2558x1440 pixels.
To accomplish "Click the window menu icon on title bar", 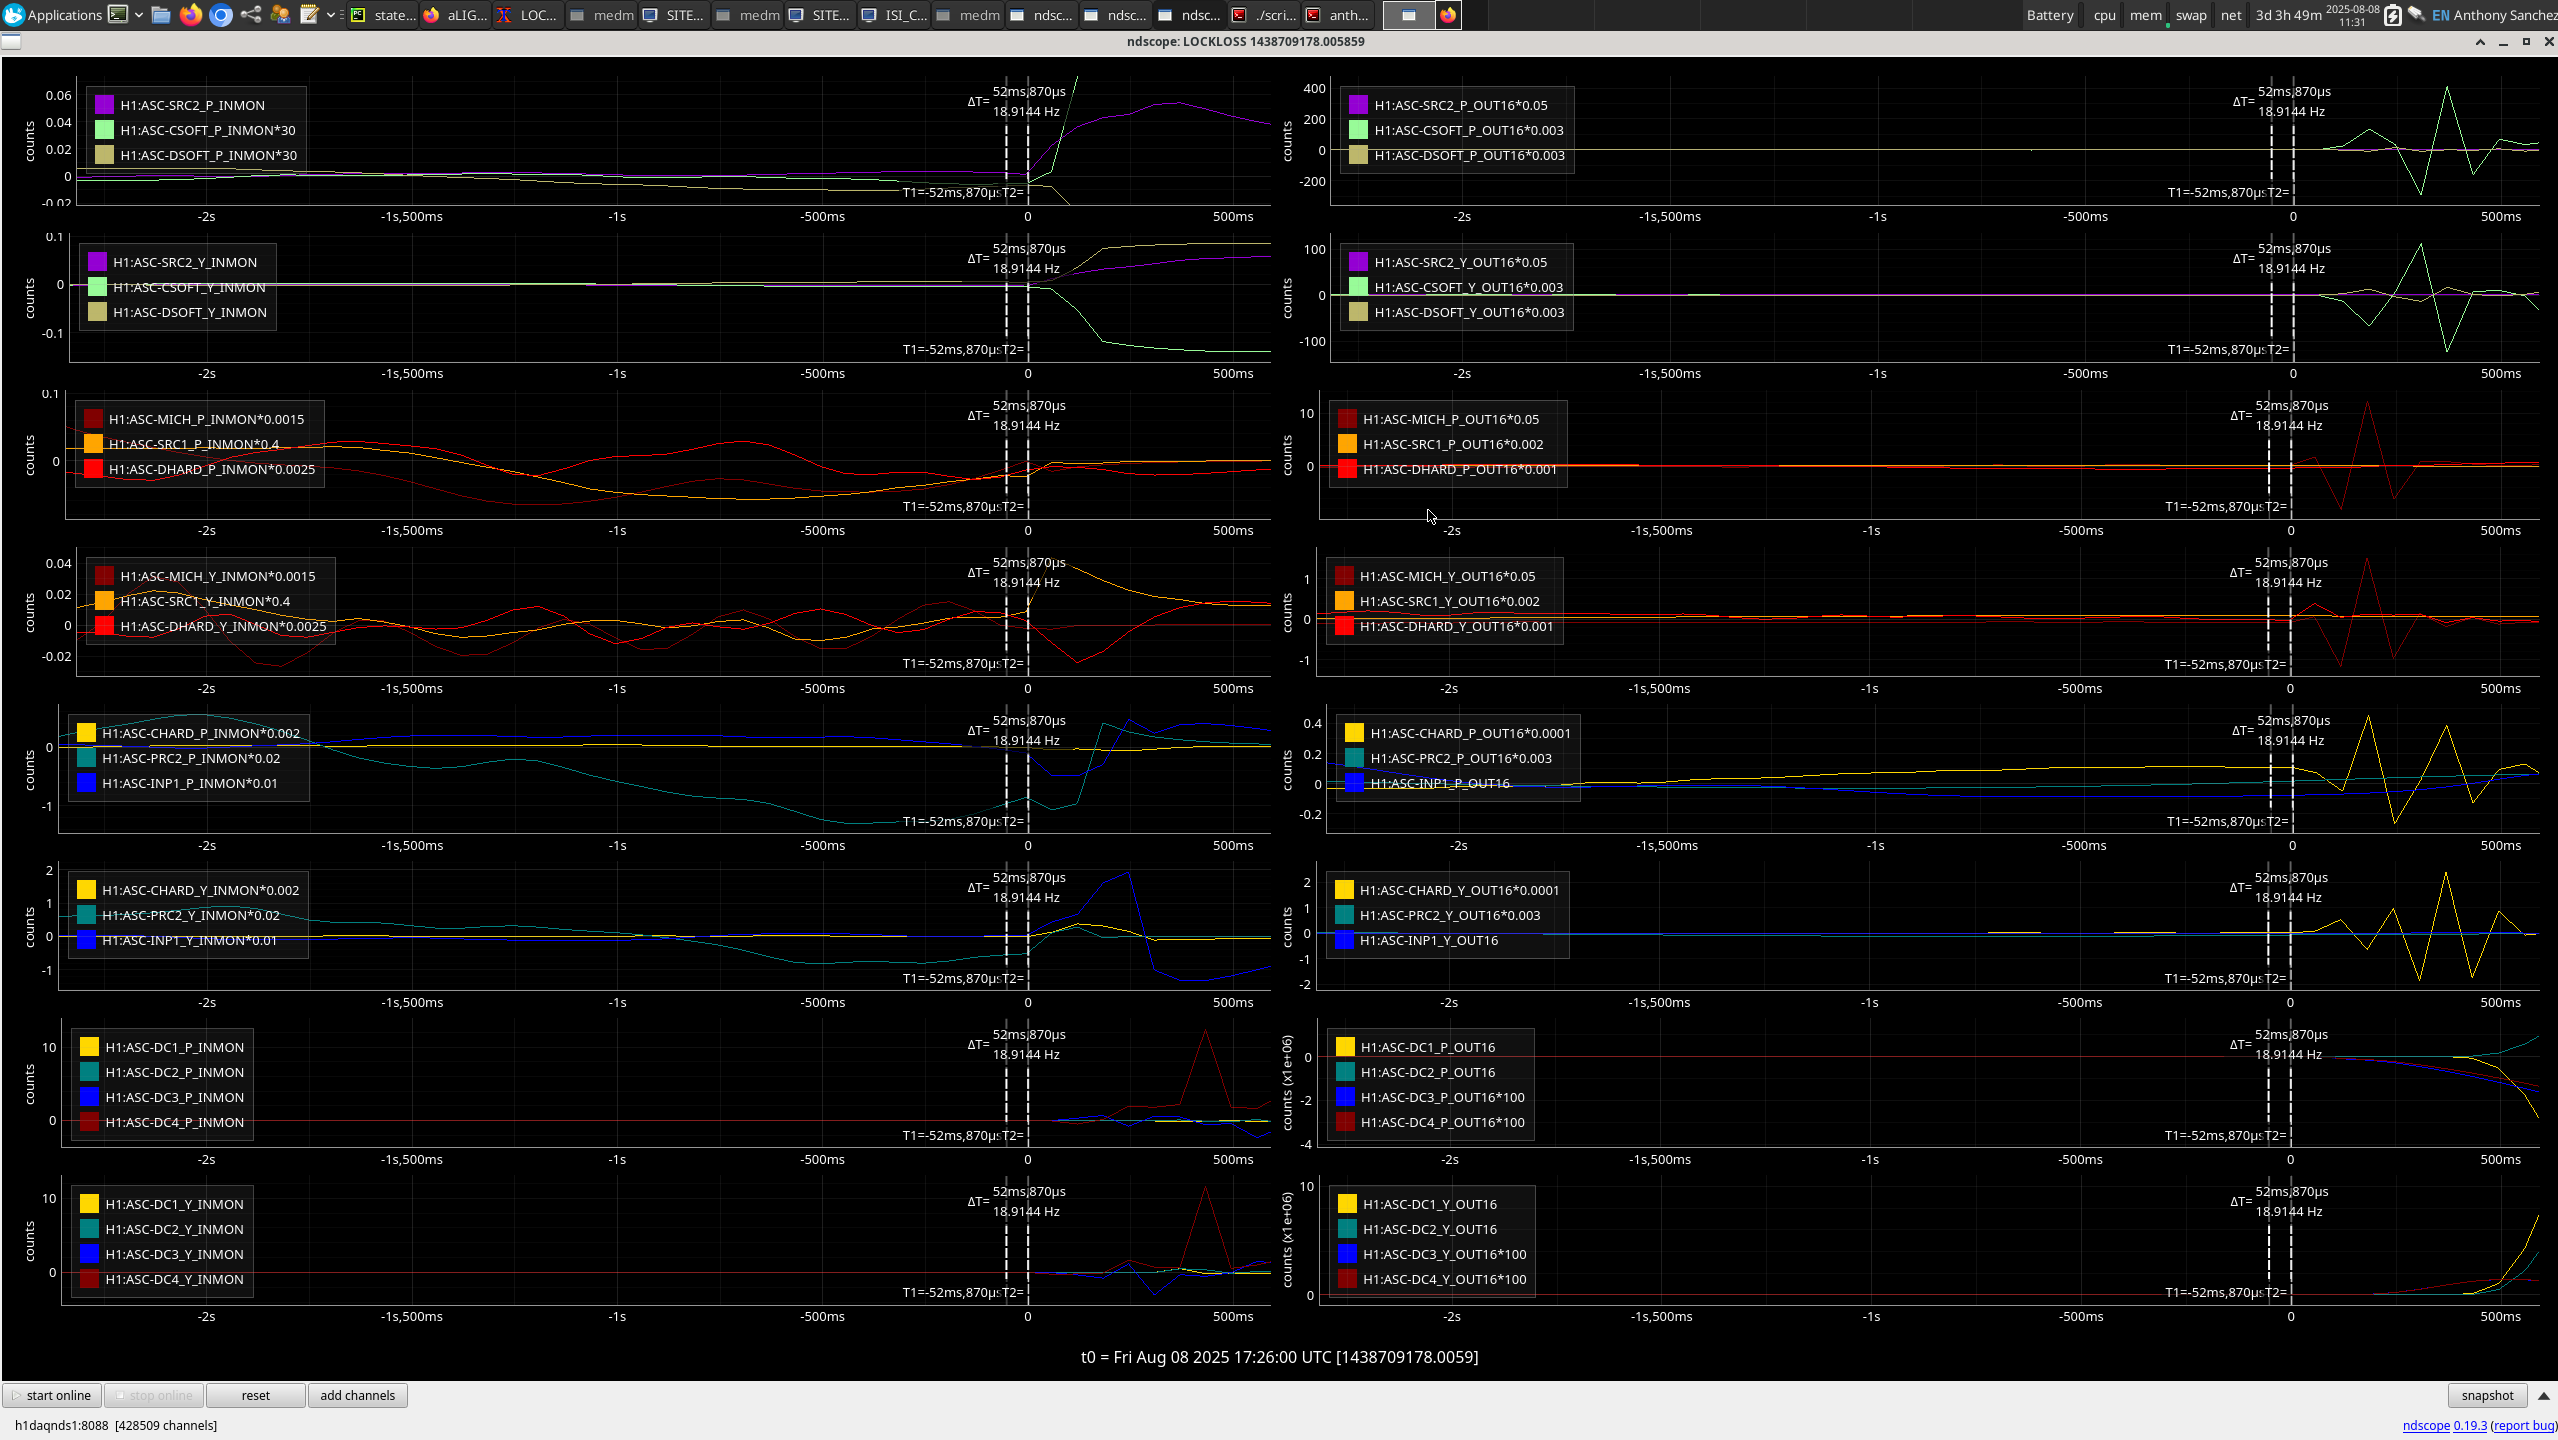I will pyautogui.click(x=11, y=41).
